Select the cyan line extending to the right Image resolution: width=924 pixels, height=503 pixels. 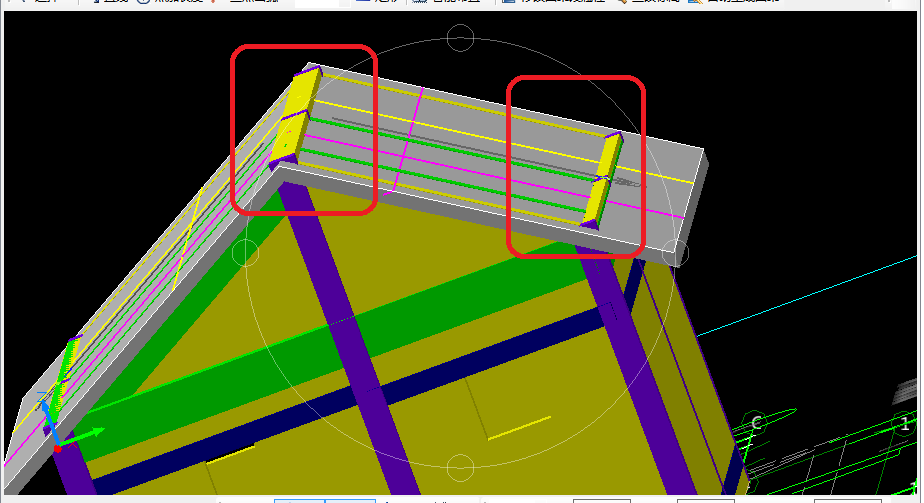(x=807, y=296)
